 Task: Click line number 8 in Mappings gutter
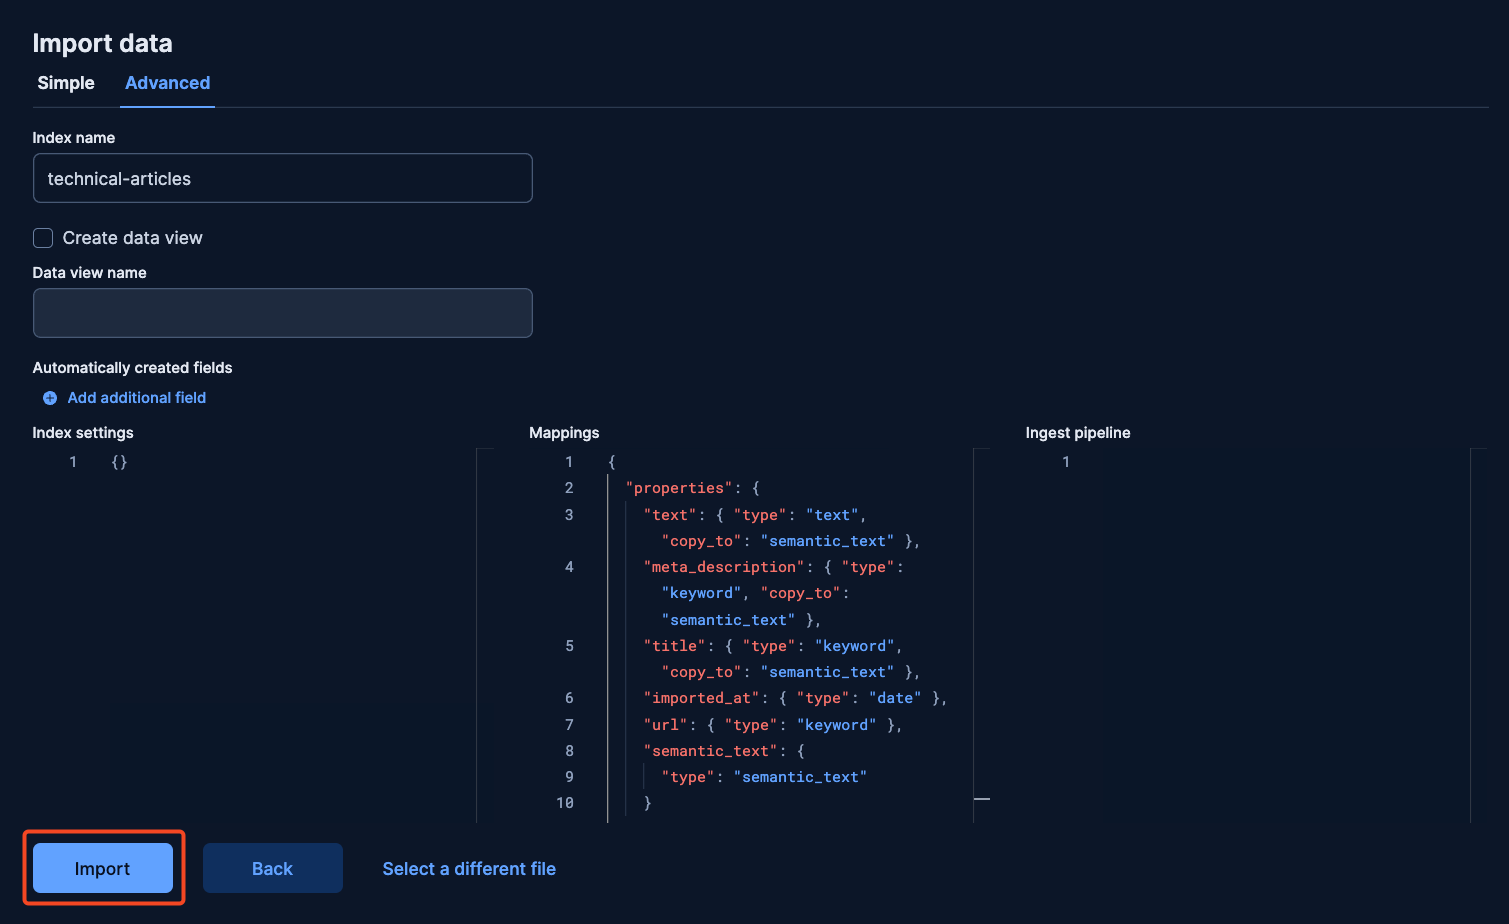click(x=569, y=751)
